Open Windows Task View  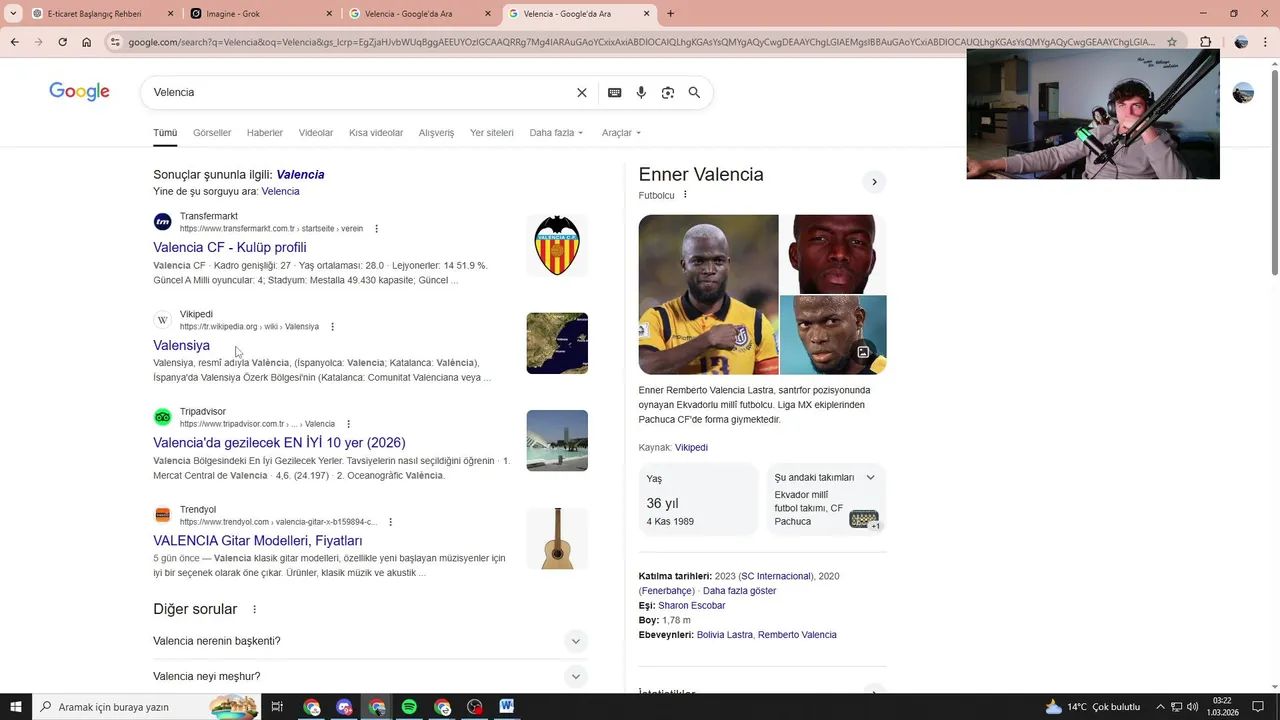pos(277,707)
